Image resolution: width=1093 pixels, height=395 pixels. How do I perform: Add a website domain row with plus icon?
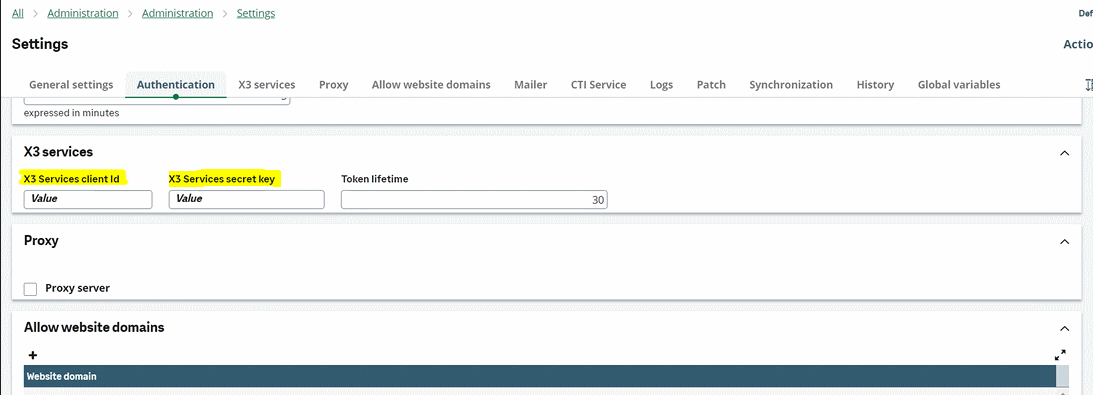pos(32,355)
